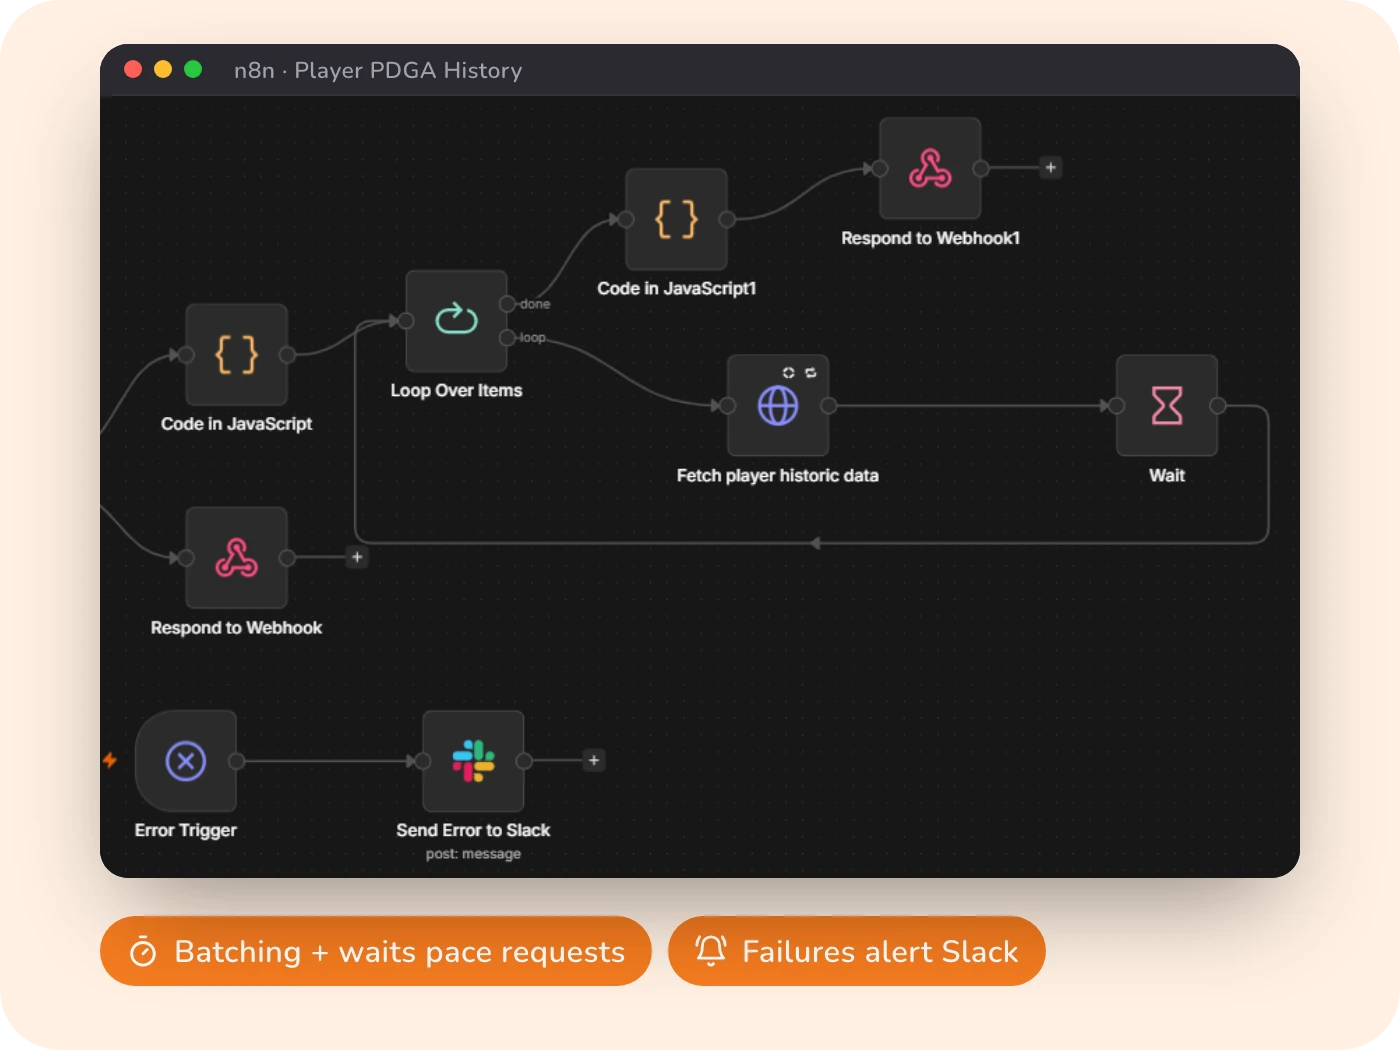Minimize the window with yellow button
This screenshot has height=1050, width=1400.
tap(163, 69)
